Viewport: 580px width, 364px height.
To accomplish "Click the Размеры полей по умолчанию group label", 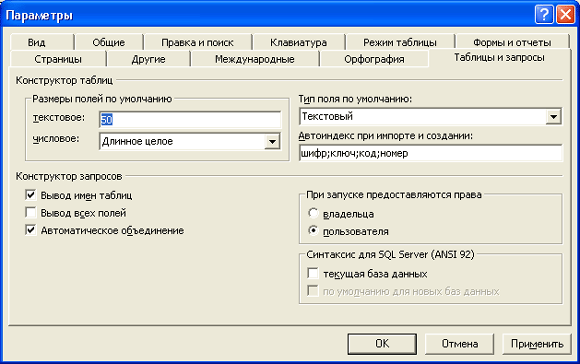I will pos(102,99).
